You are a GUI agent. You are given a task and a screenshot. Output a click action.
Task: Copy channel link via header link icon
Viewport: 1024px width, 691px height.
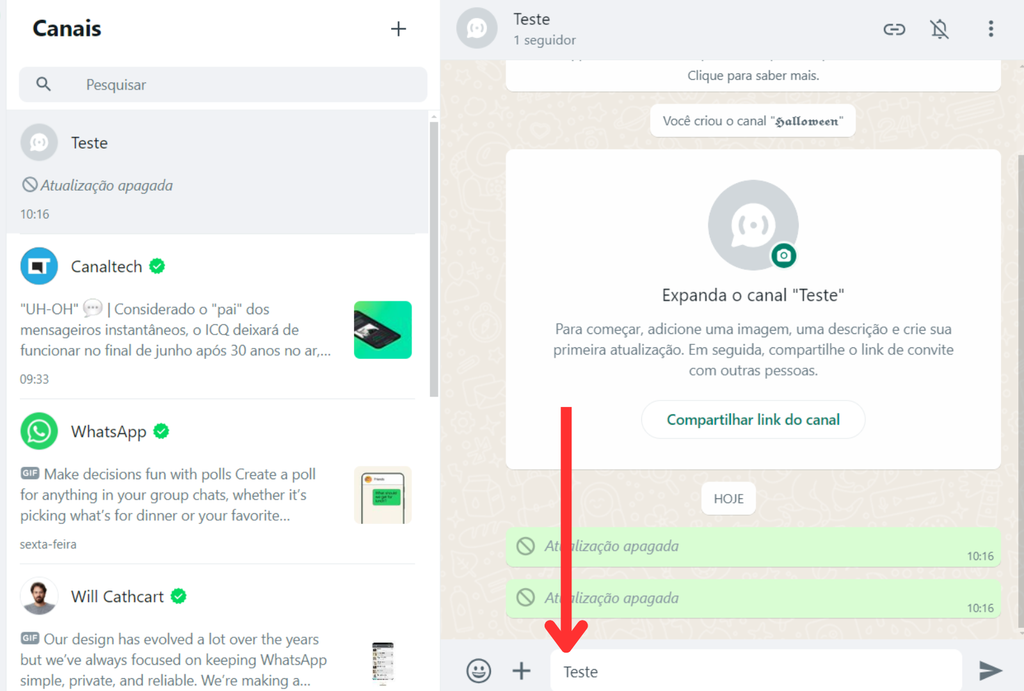894,29
